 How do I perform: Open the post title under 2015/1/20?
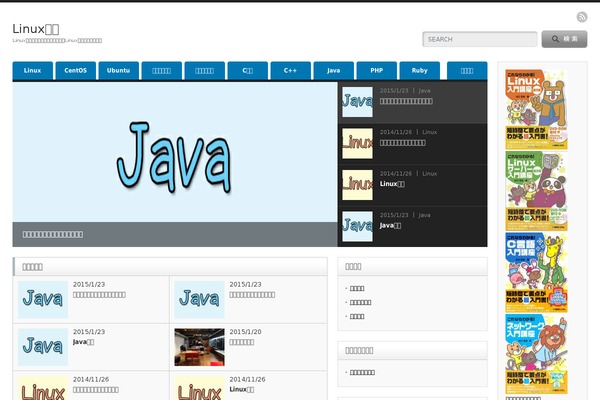click(242, 342)
